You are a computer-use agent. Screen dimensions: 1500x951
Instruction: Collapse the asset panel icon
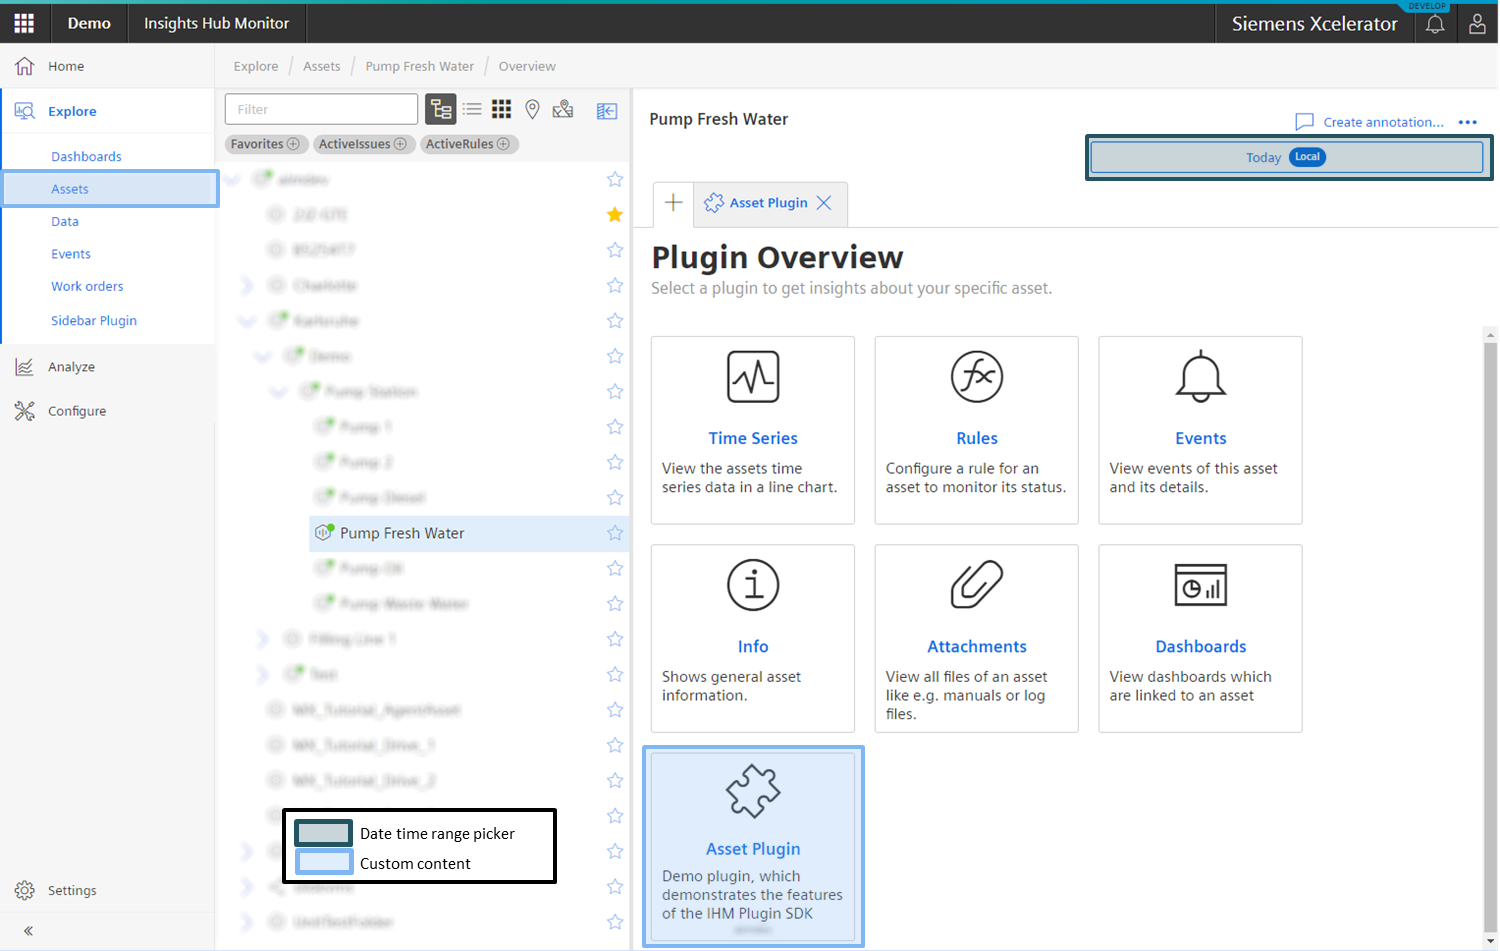pyautogui.click(x=607, y=110)
